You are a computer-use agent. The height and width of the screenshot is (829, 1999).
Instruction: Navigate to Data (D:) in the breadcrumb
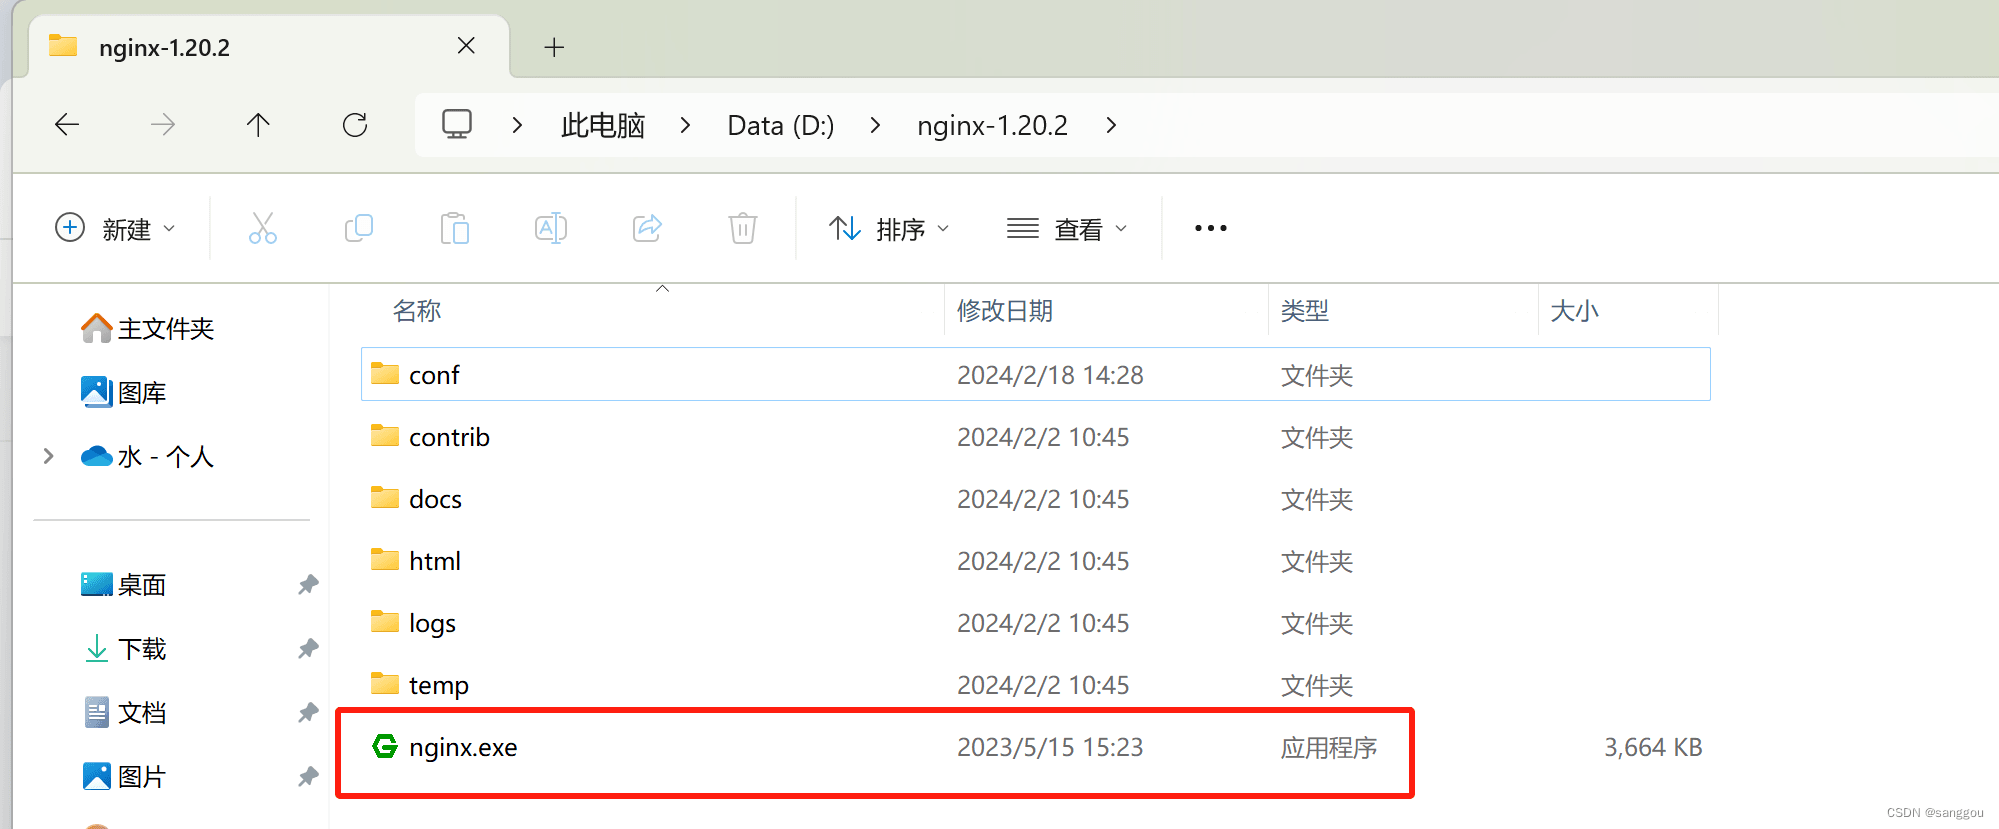(x=781, y=125)
